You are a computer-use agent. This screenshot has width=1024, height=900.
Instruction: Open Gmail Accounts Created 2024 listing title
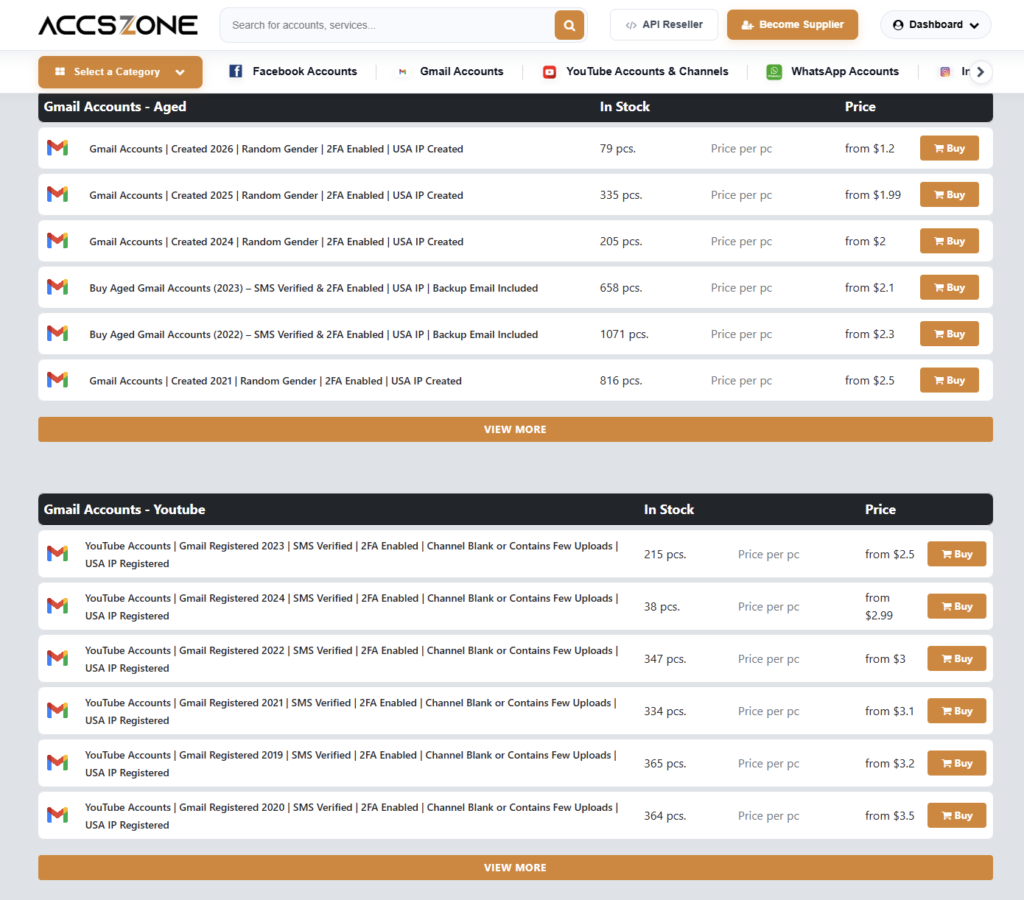click(276, 242)
